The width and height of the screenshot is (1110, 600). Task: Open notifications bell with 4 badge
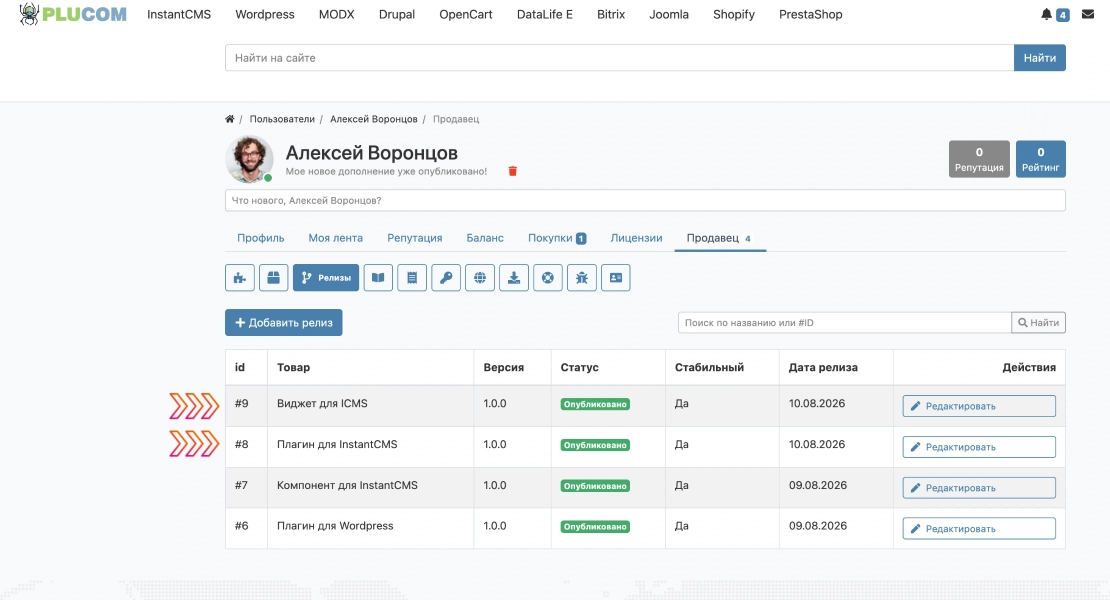[1054, 14]
